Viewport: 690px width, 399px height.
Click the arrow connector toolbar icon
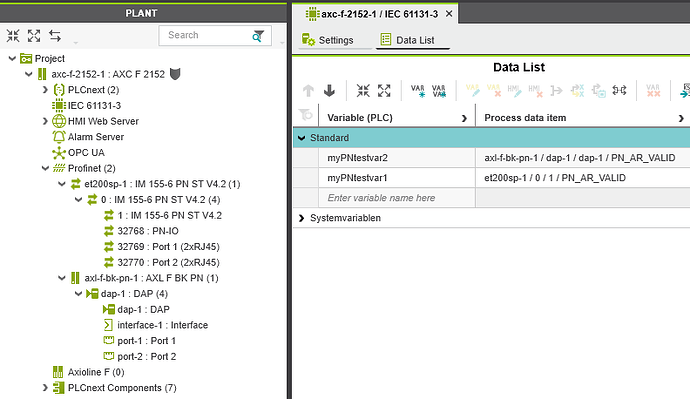coord(556,91)
